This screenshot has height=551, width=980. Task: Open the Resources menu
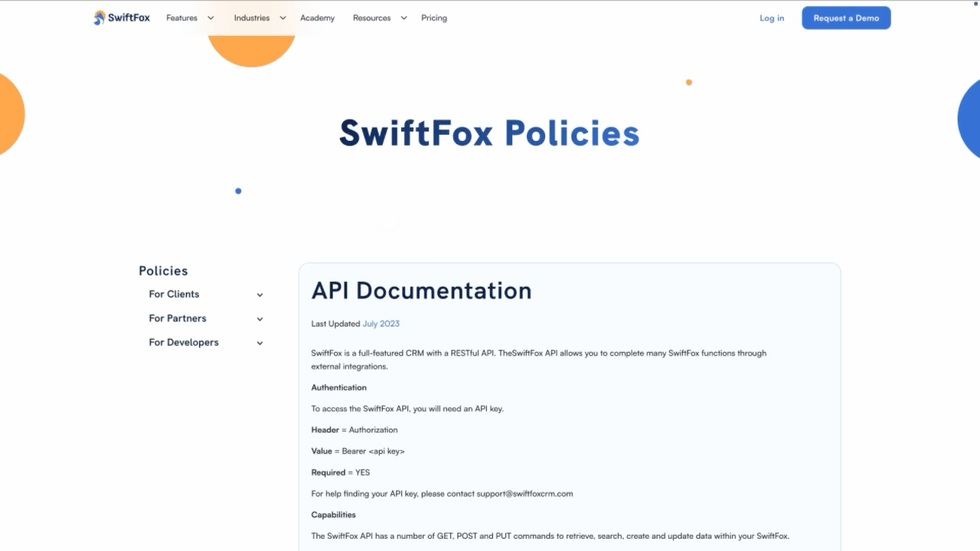click(x=372, y=17)
